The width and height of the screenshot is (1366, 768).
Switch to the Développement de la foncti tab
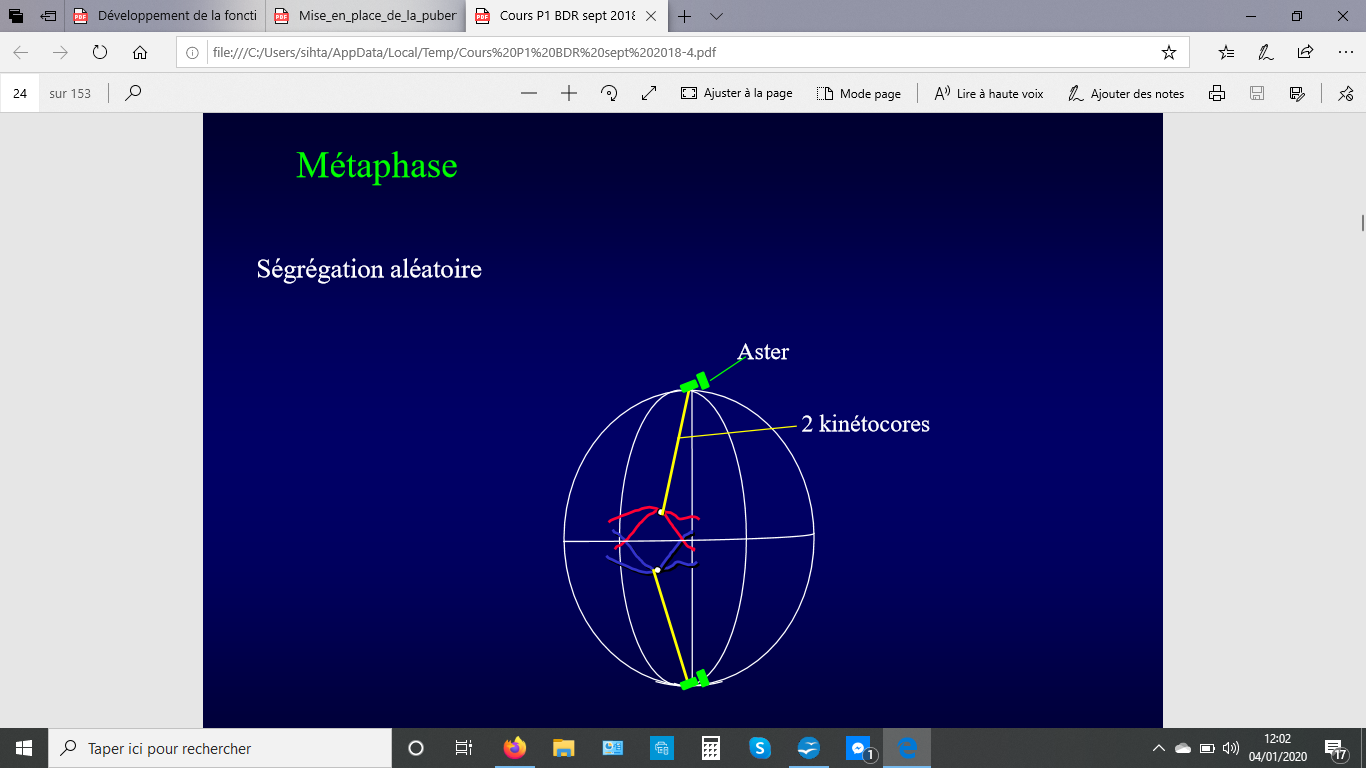click(x=166, y=16)
